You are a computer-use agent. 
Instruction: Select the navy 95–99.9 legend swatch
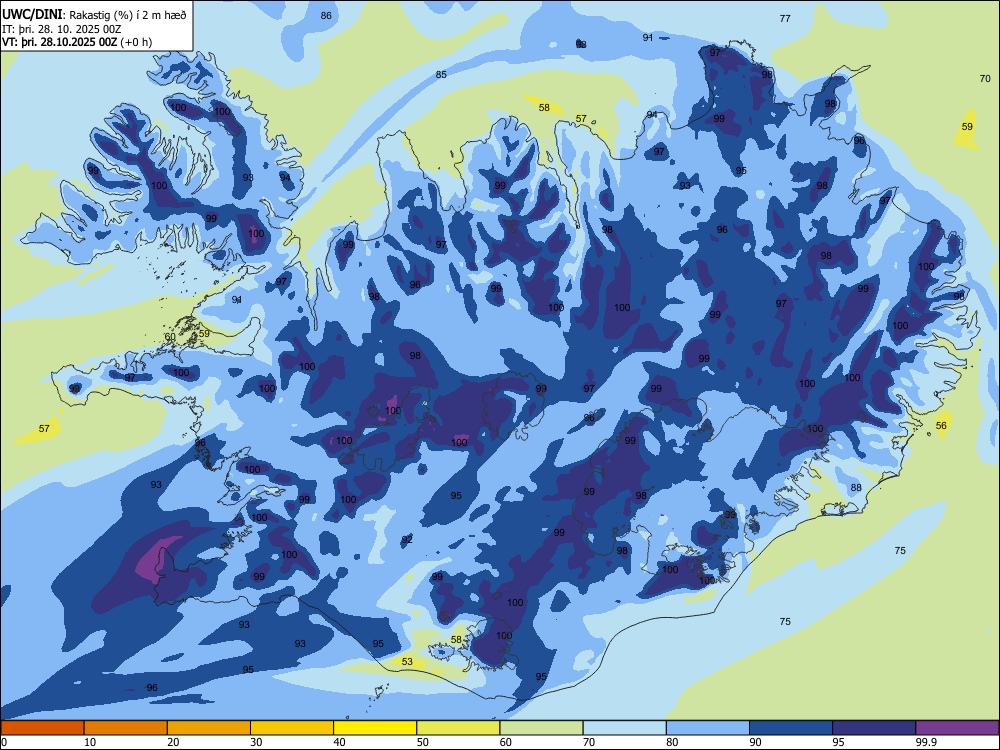pos(874,728)
